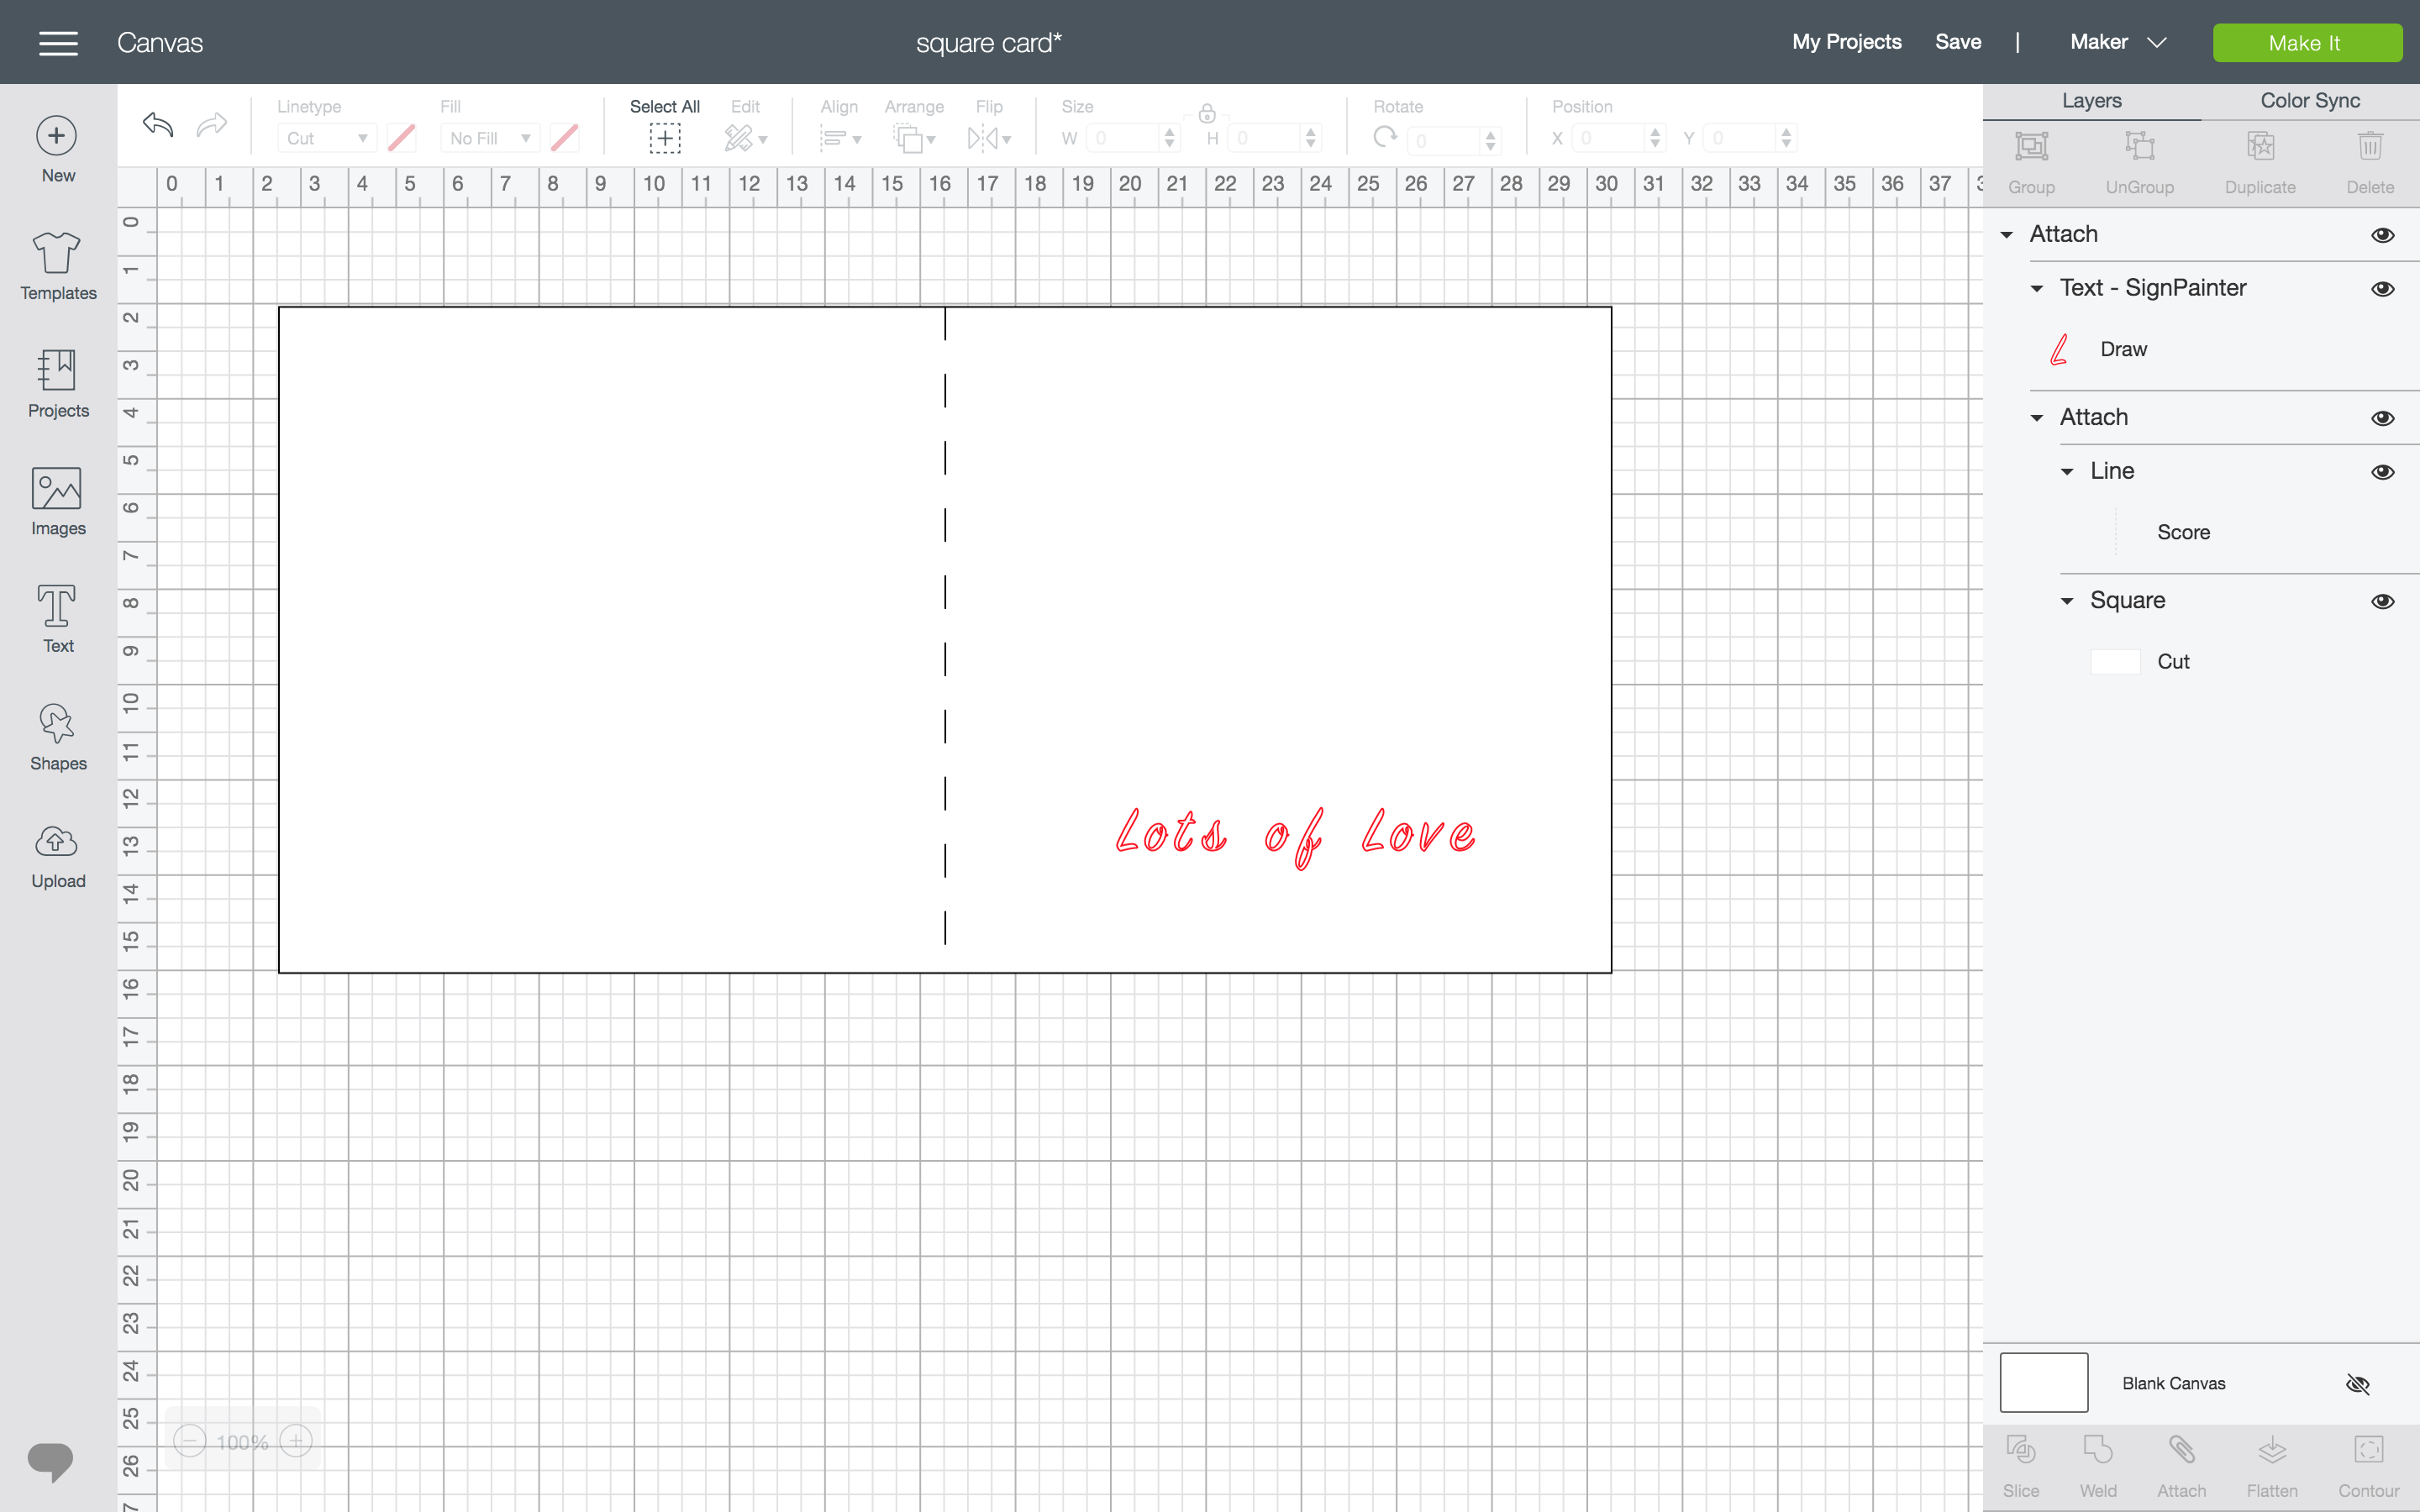The width and height of the screenshot is (2420, 1512).
Task: Select the Duplicate icon in toolbar
Action: click(2260, 157)
